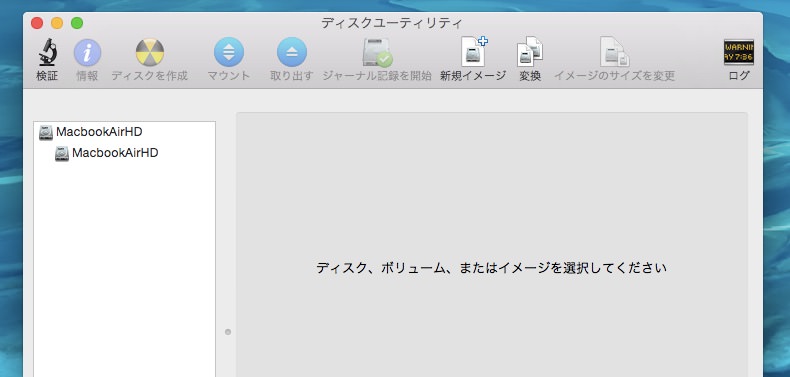Screen dimensions: 790x377
Task: Click the 検証 text label
Action: click(47, 76)
